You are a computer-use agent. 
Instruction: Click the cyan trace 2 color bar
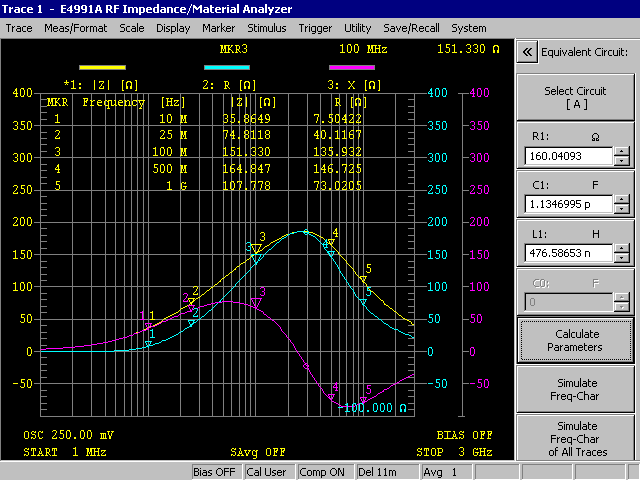tap(227, 67)
